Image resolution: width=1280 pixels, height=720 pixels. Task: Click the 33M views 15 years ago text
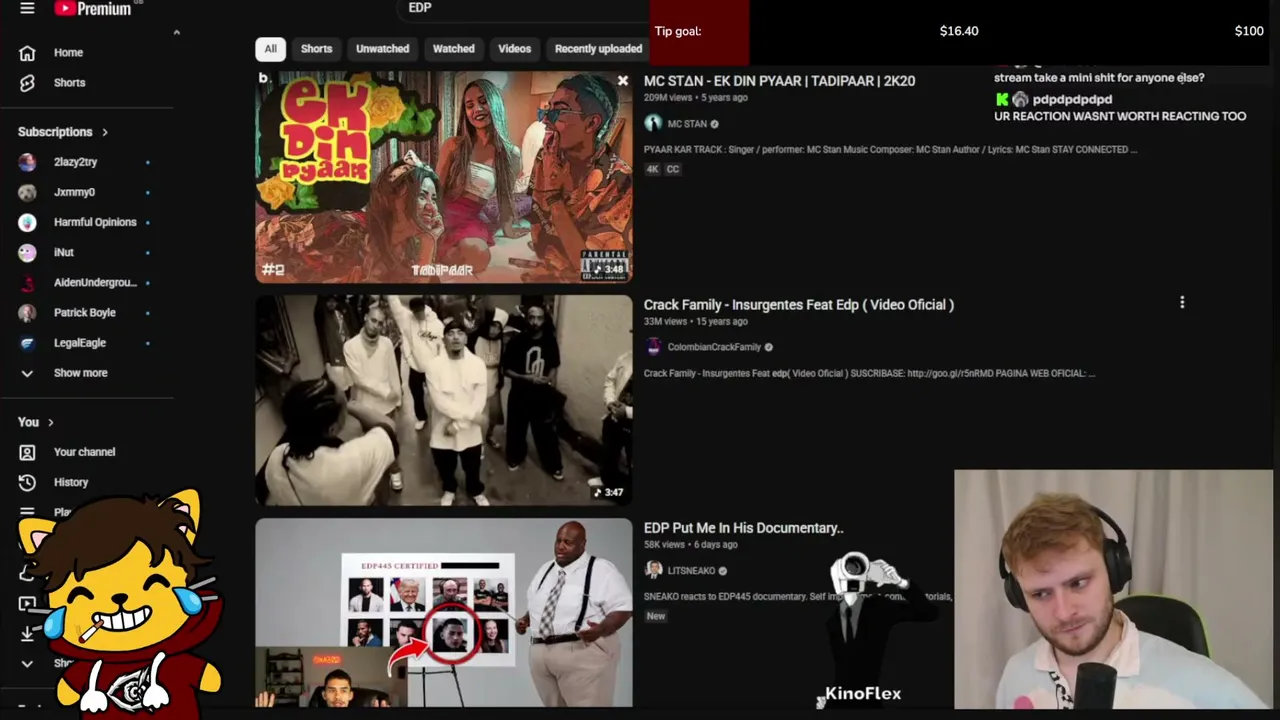[x=695, y=322]
